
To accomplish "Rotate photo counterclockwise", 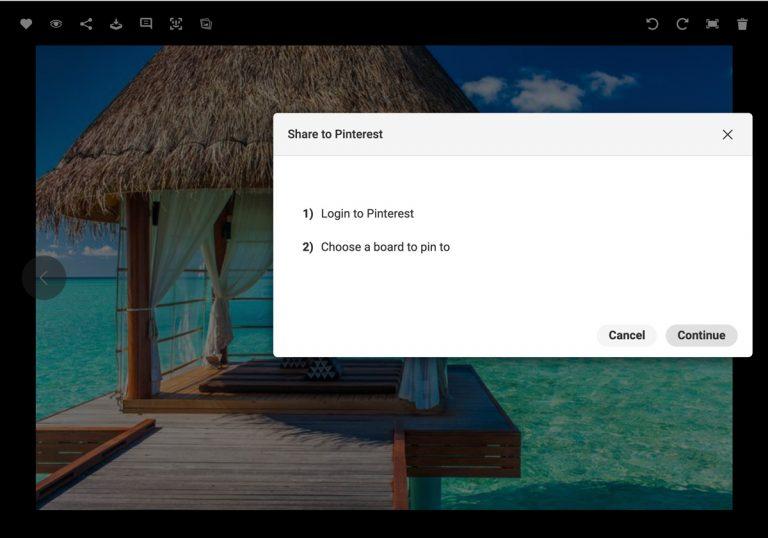I will point(652,24).
